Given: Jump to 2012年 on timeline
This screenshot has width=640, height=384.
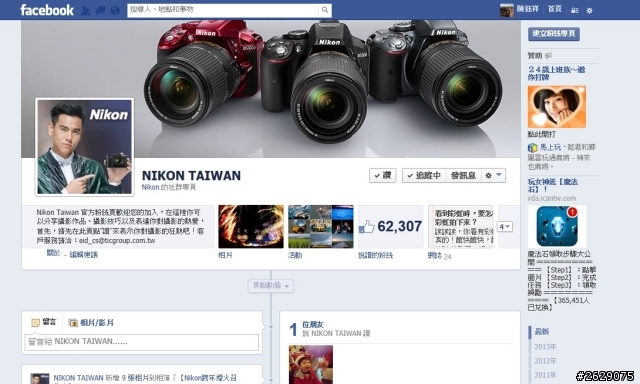Looking at the screenshot, I should click(545, 361).
